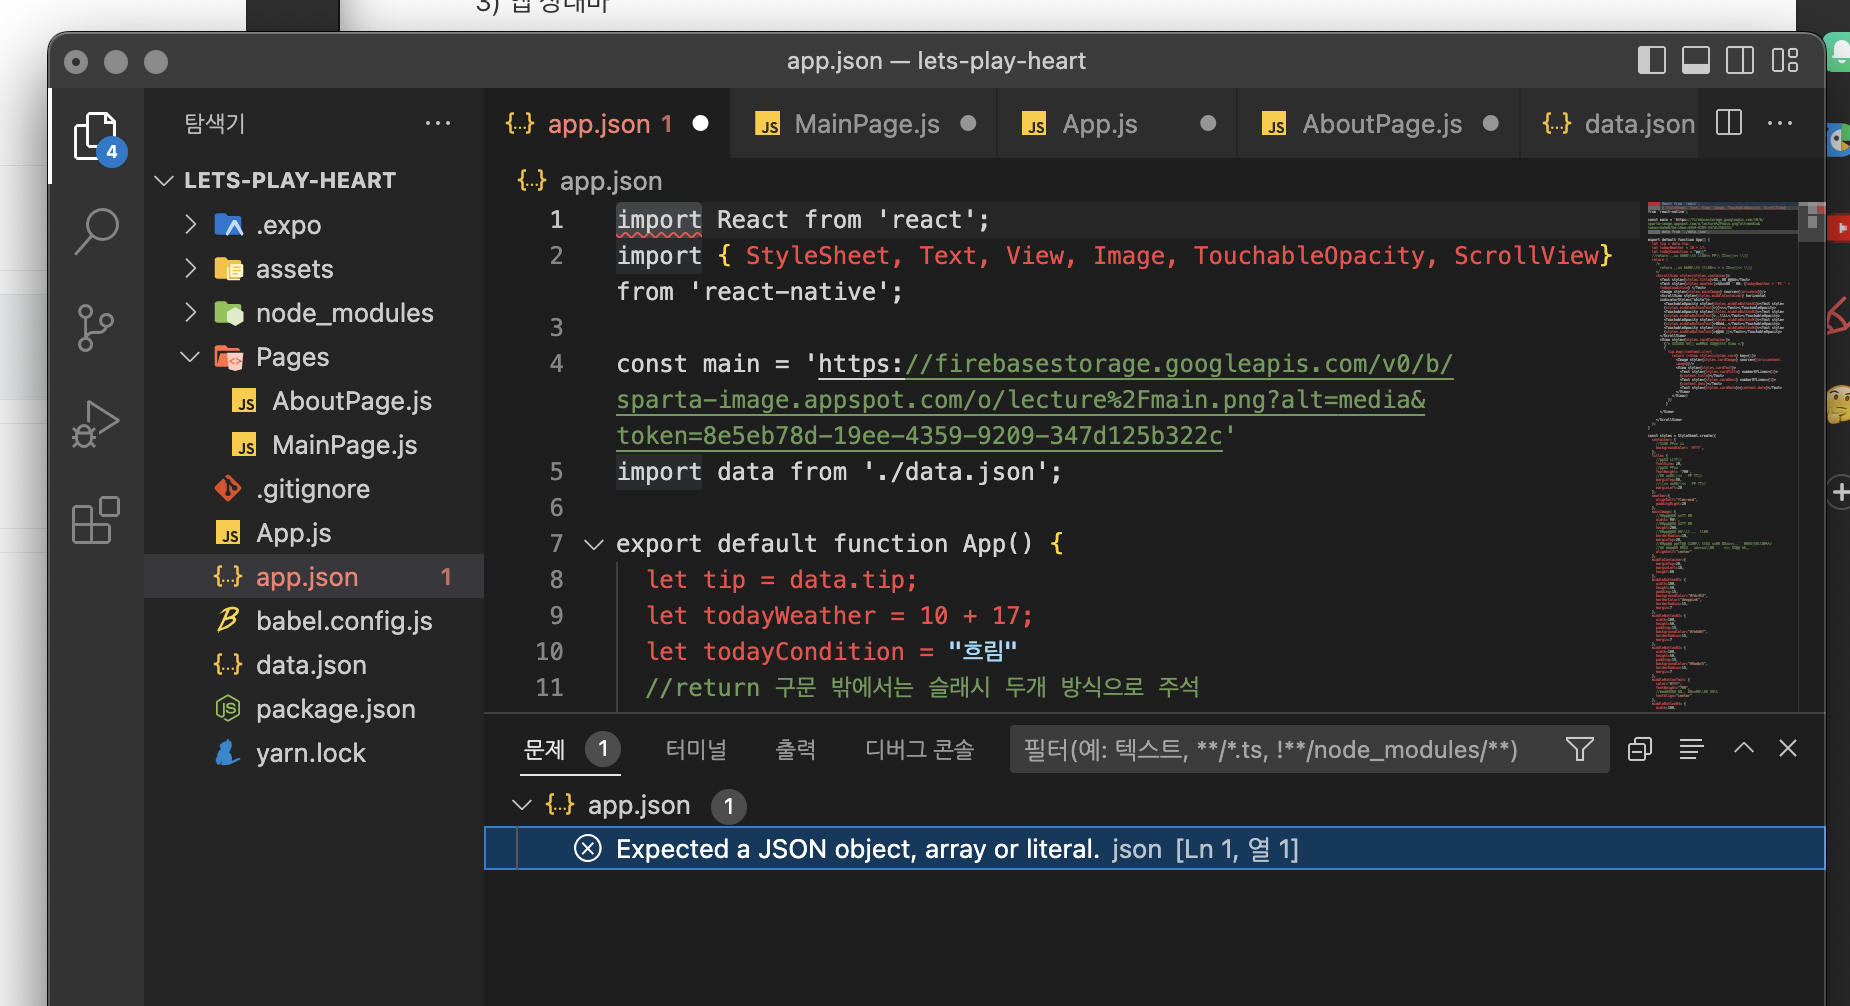Toggle secondary side bar layout icon
The height and width of the screenshot is (1006, 1850).
pos(1740,61)
